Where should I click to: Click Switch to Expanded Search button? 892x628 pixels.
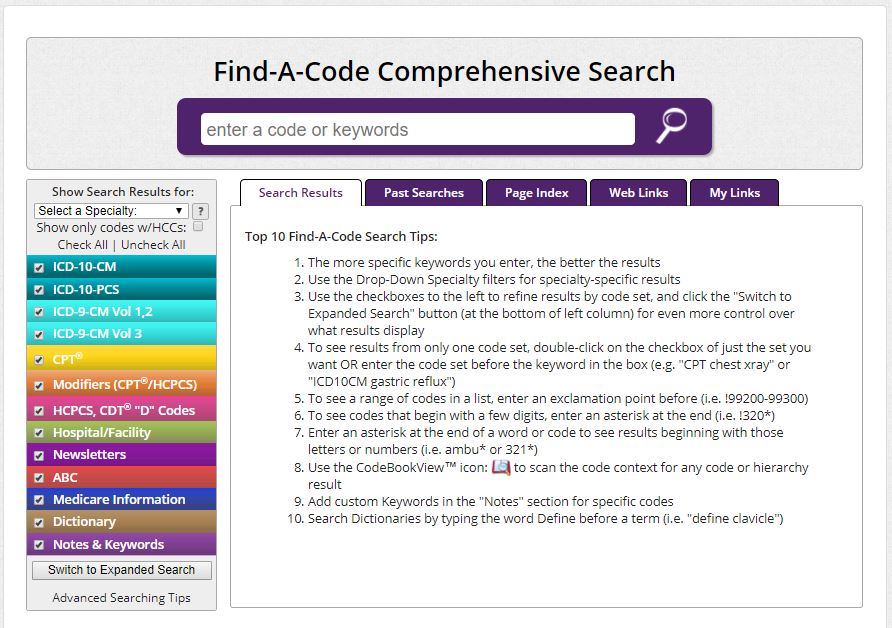[122, 570]
